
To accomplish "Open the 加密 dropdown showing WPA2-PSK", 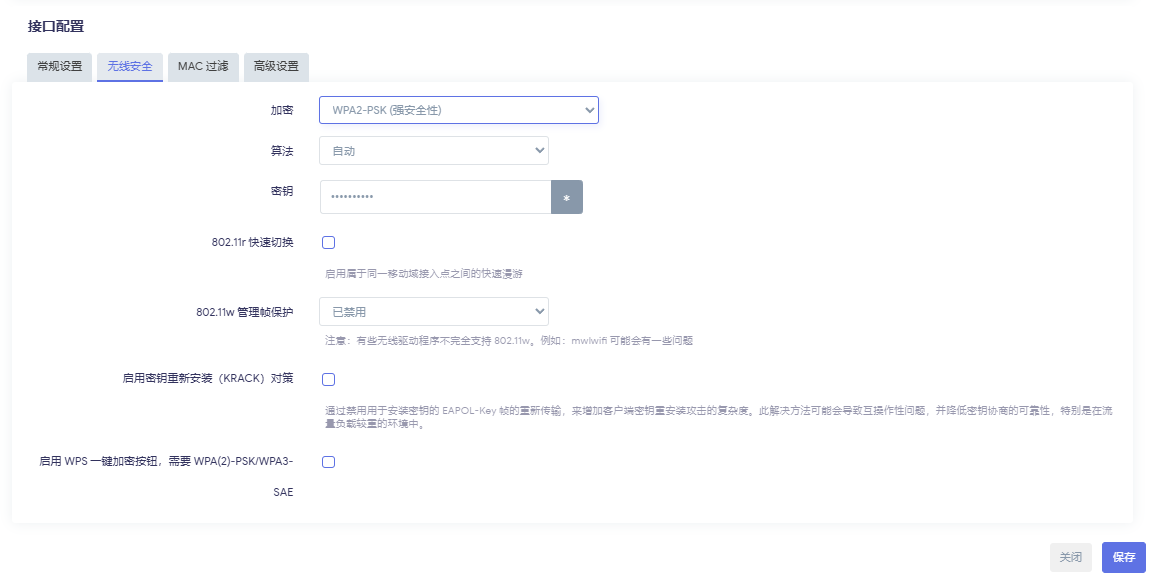I will tap(458, 110).
